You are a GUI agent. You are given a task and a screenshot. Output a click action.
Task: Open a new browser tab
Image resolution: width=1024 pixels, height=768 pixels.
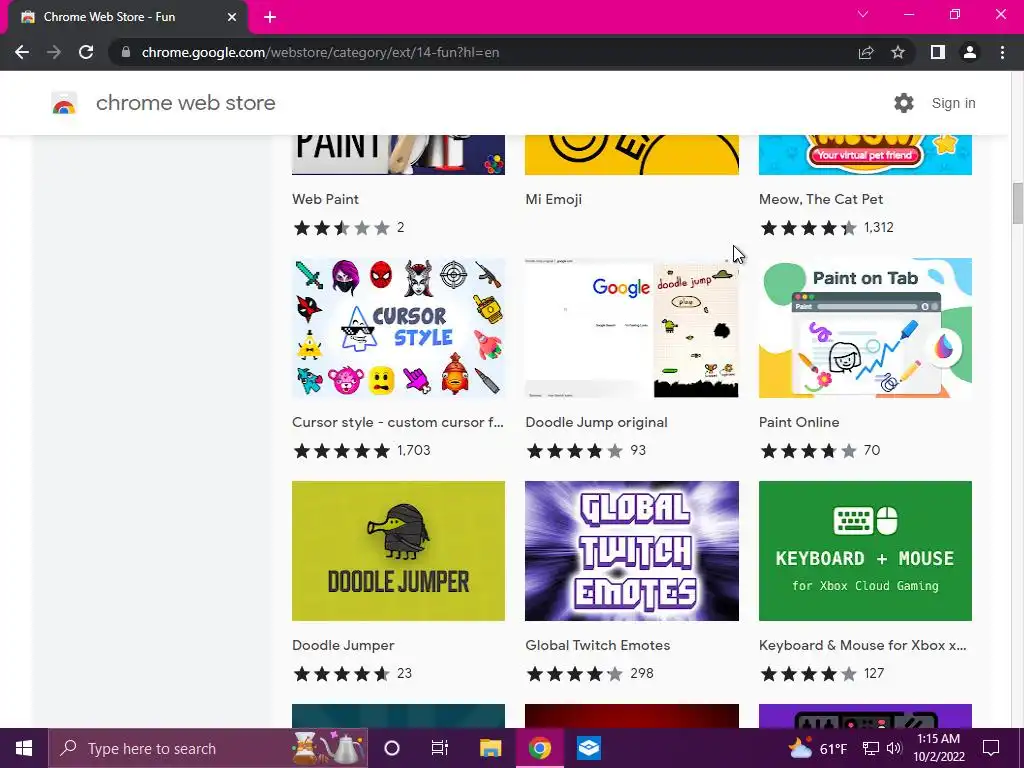[270, 17]
